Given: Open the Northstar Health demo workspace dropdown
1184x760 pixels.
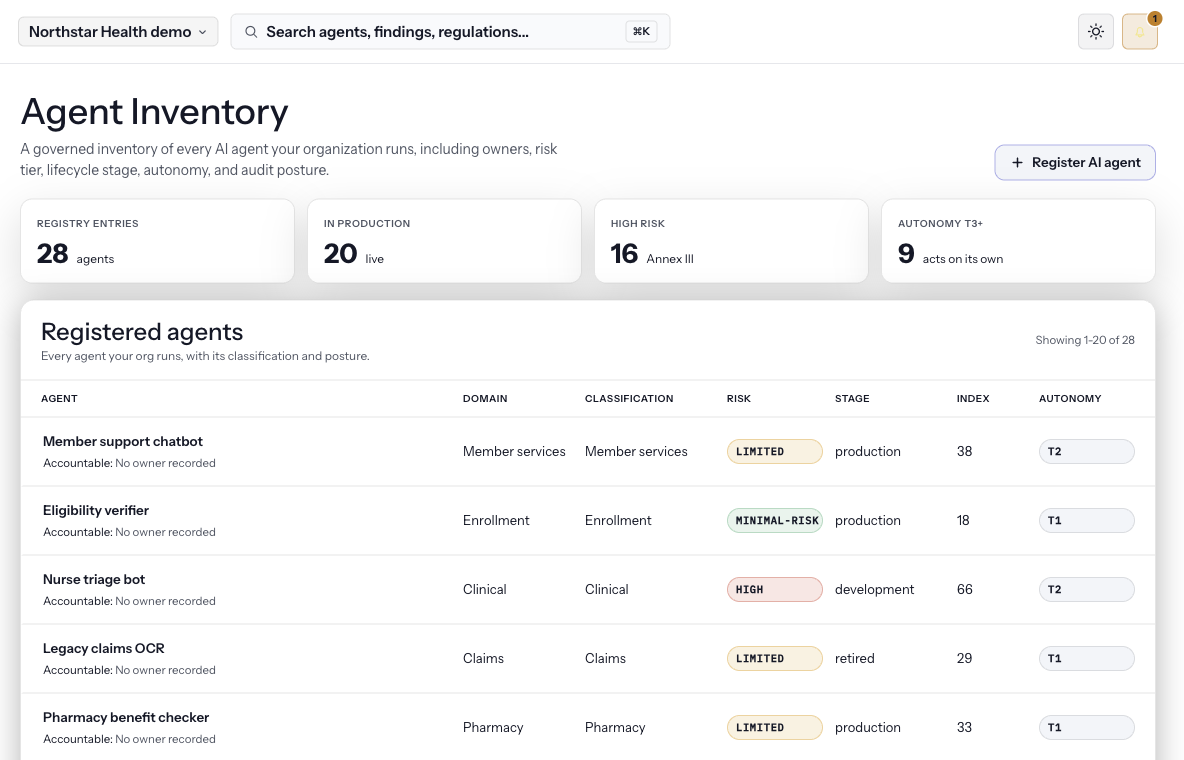Looking at the screenshot, I should tap(118, 32).
